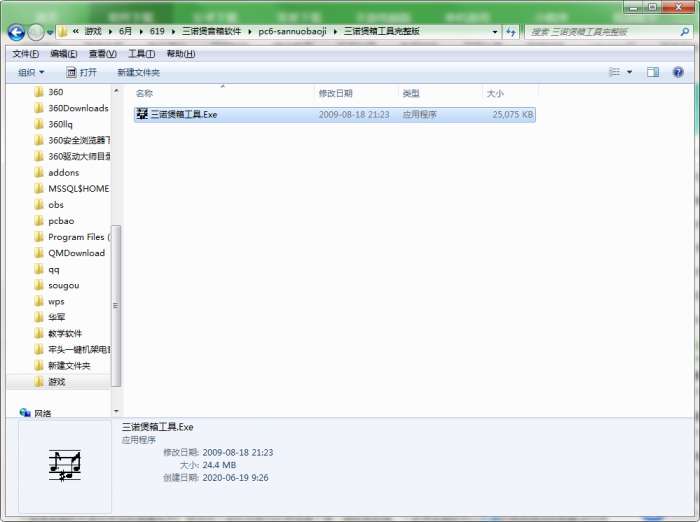700x522 pixels.
Task: Click the folder icon in address bar
Action: pos(63,32)
